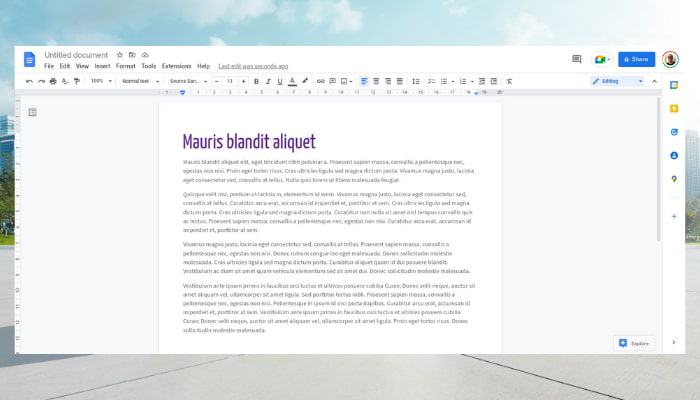Show document outline icon
Screen dimensions: 700x400
pyautogui.click(x=33, y=112)
